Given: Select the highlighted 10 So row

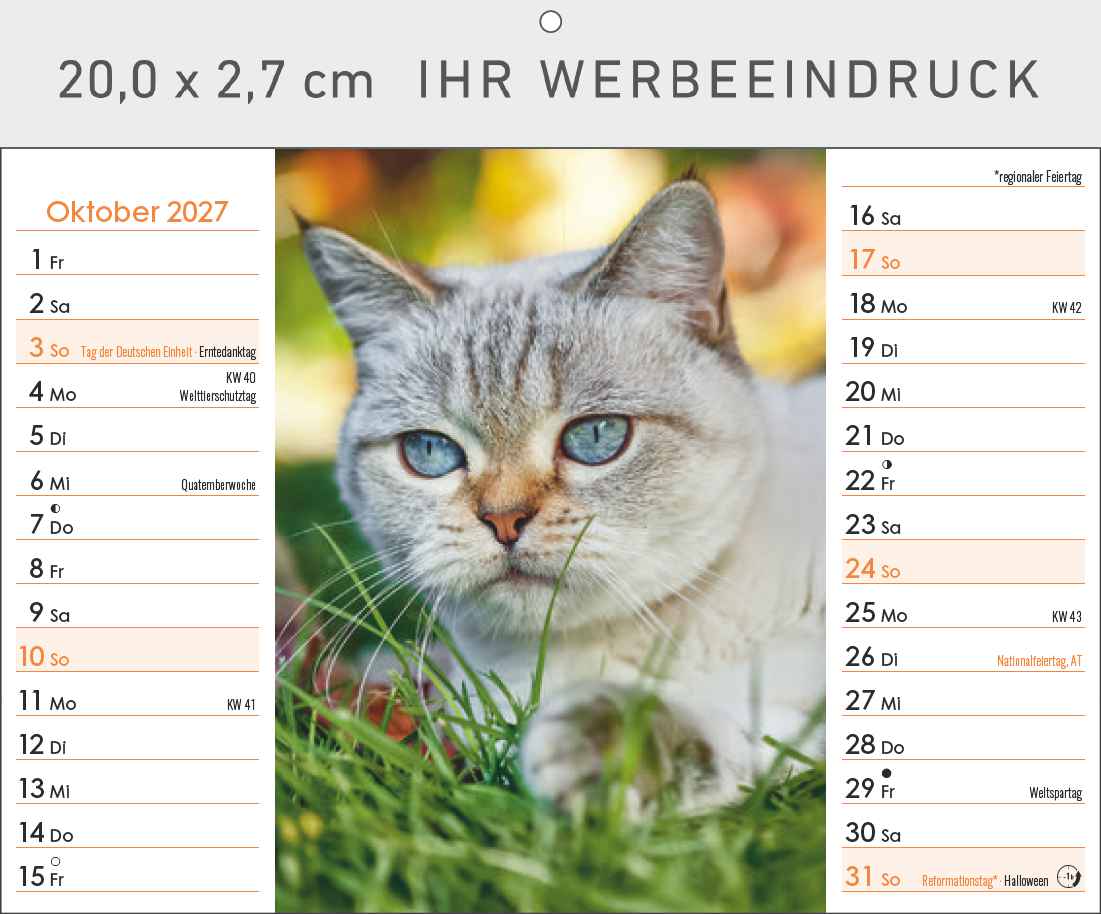Looking at the screenshot, I should tap(138, 650).
